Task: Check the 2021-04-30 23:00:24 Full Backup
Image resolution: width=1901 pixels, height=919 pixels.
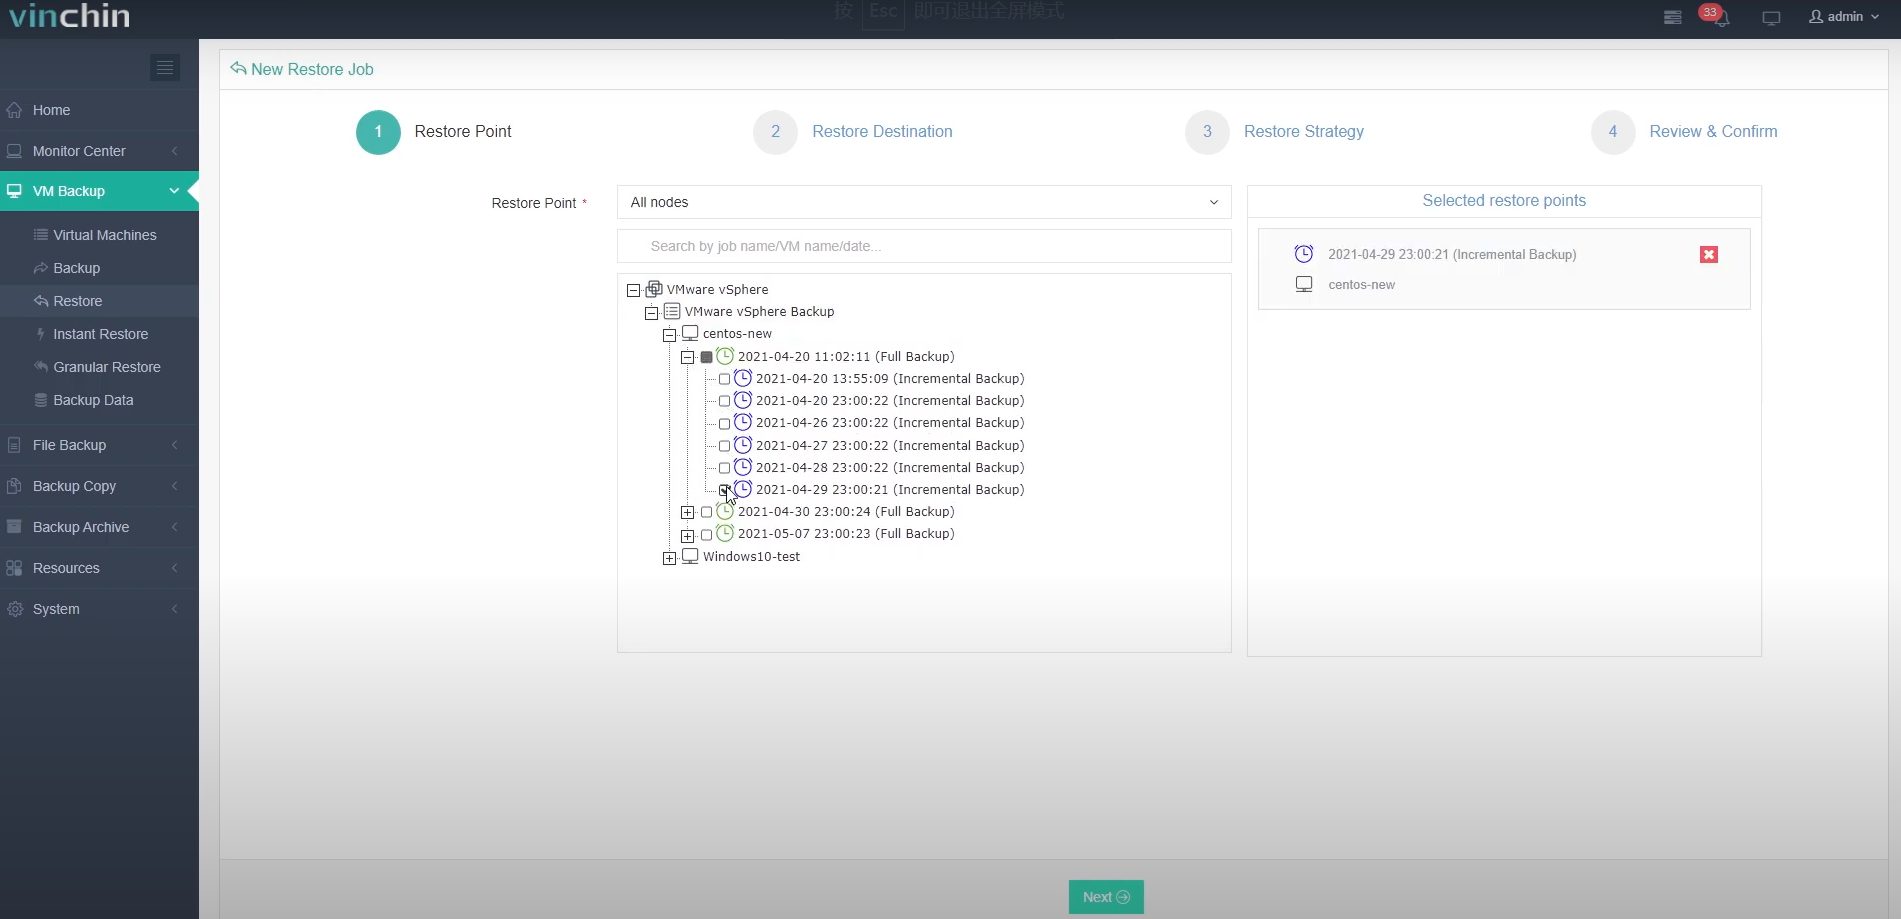Action: point(707,512)
